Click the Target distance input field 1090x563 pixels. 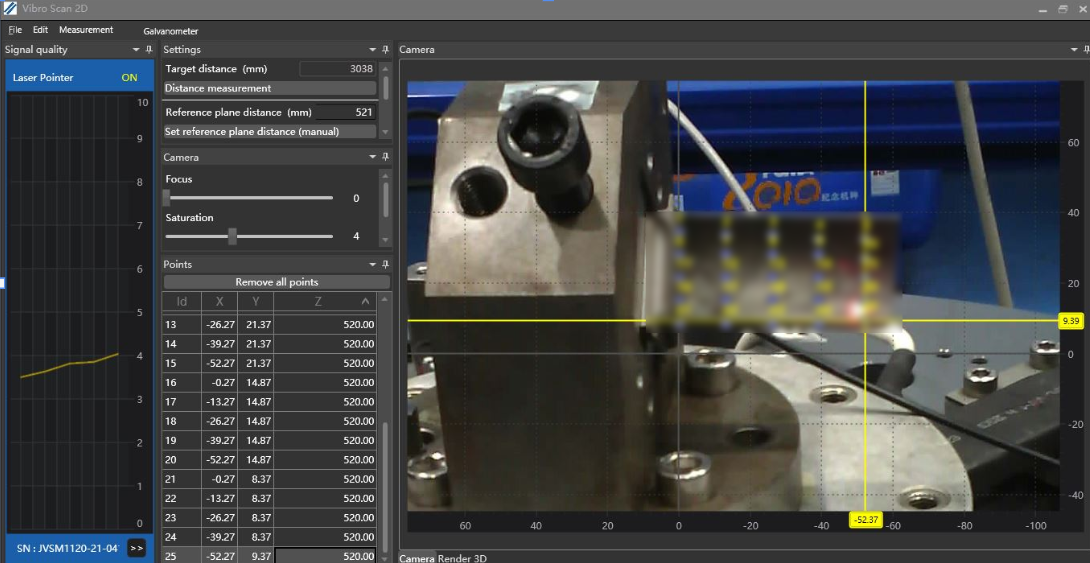337,69
